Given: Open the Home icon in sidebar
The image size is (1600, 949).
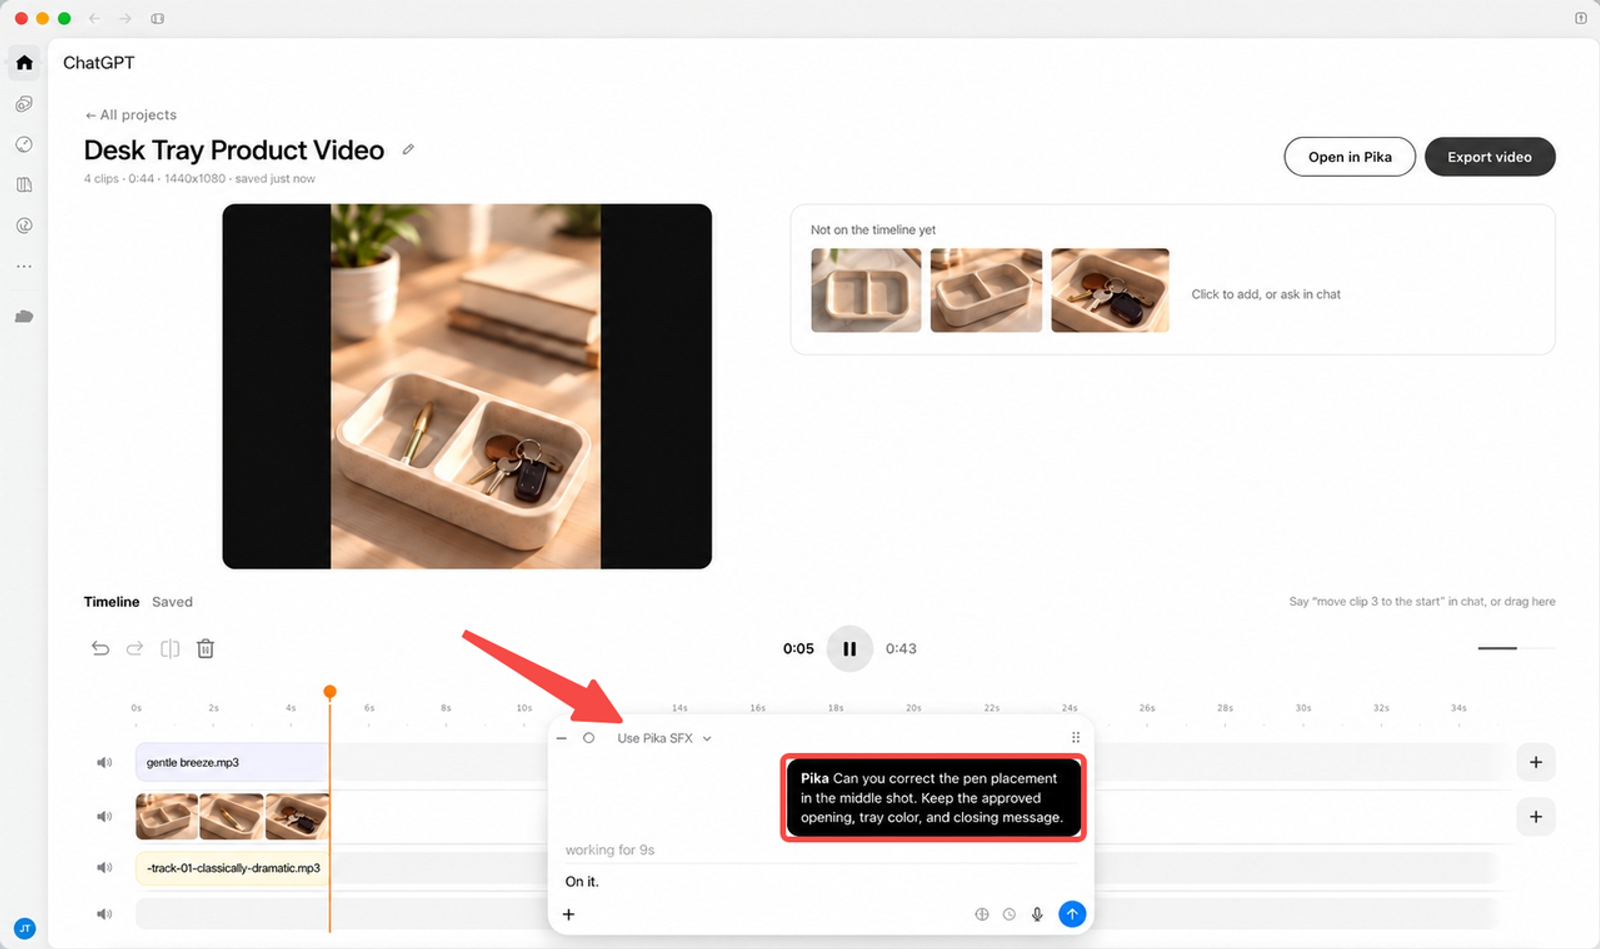Looking at the screenshot, I should [24, 62].
